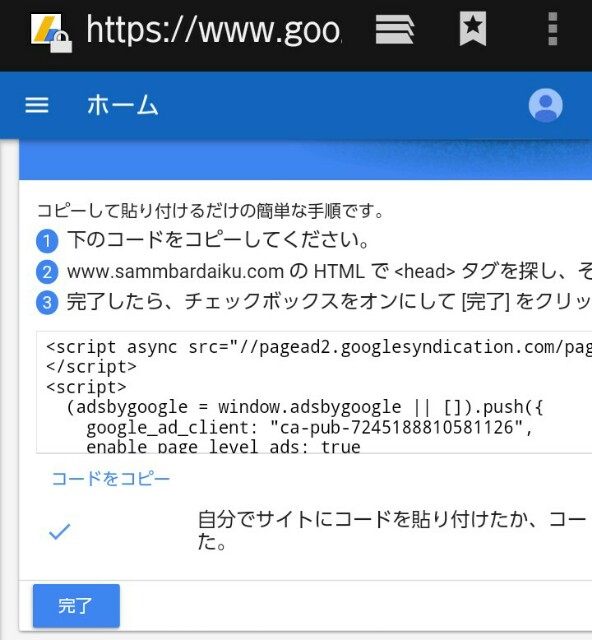Click the google_ad_client ca-pub code line
This screenshot has width=592, height=640.
tap(309, 427)
